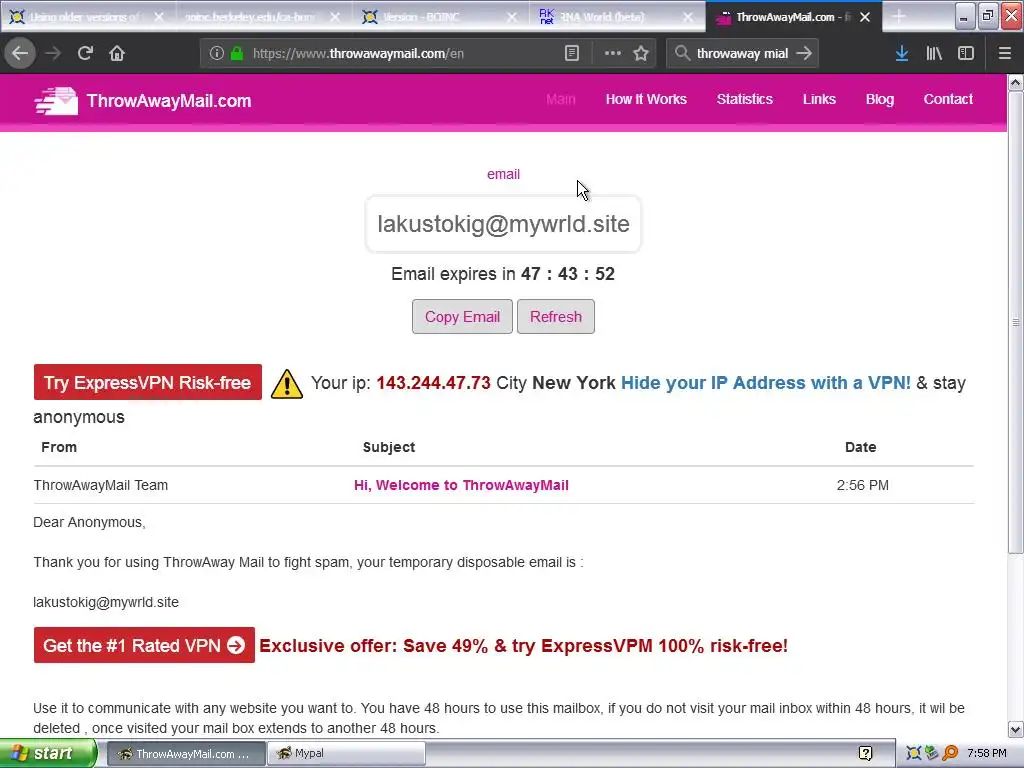
Task: Click the Date column header
Action: pyautogui.click(x=861, y=447)
